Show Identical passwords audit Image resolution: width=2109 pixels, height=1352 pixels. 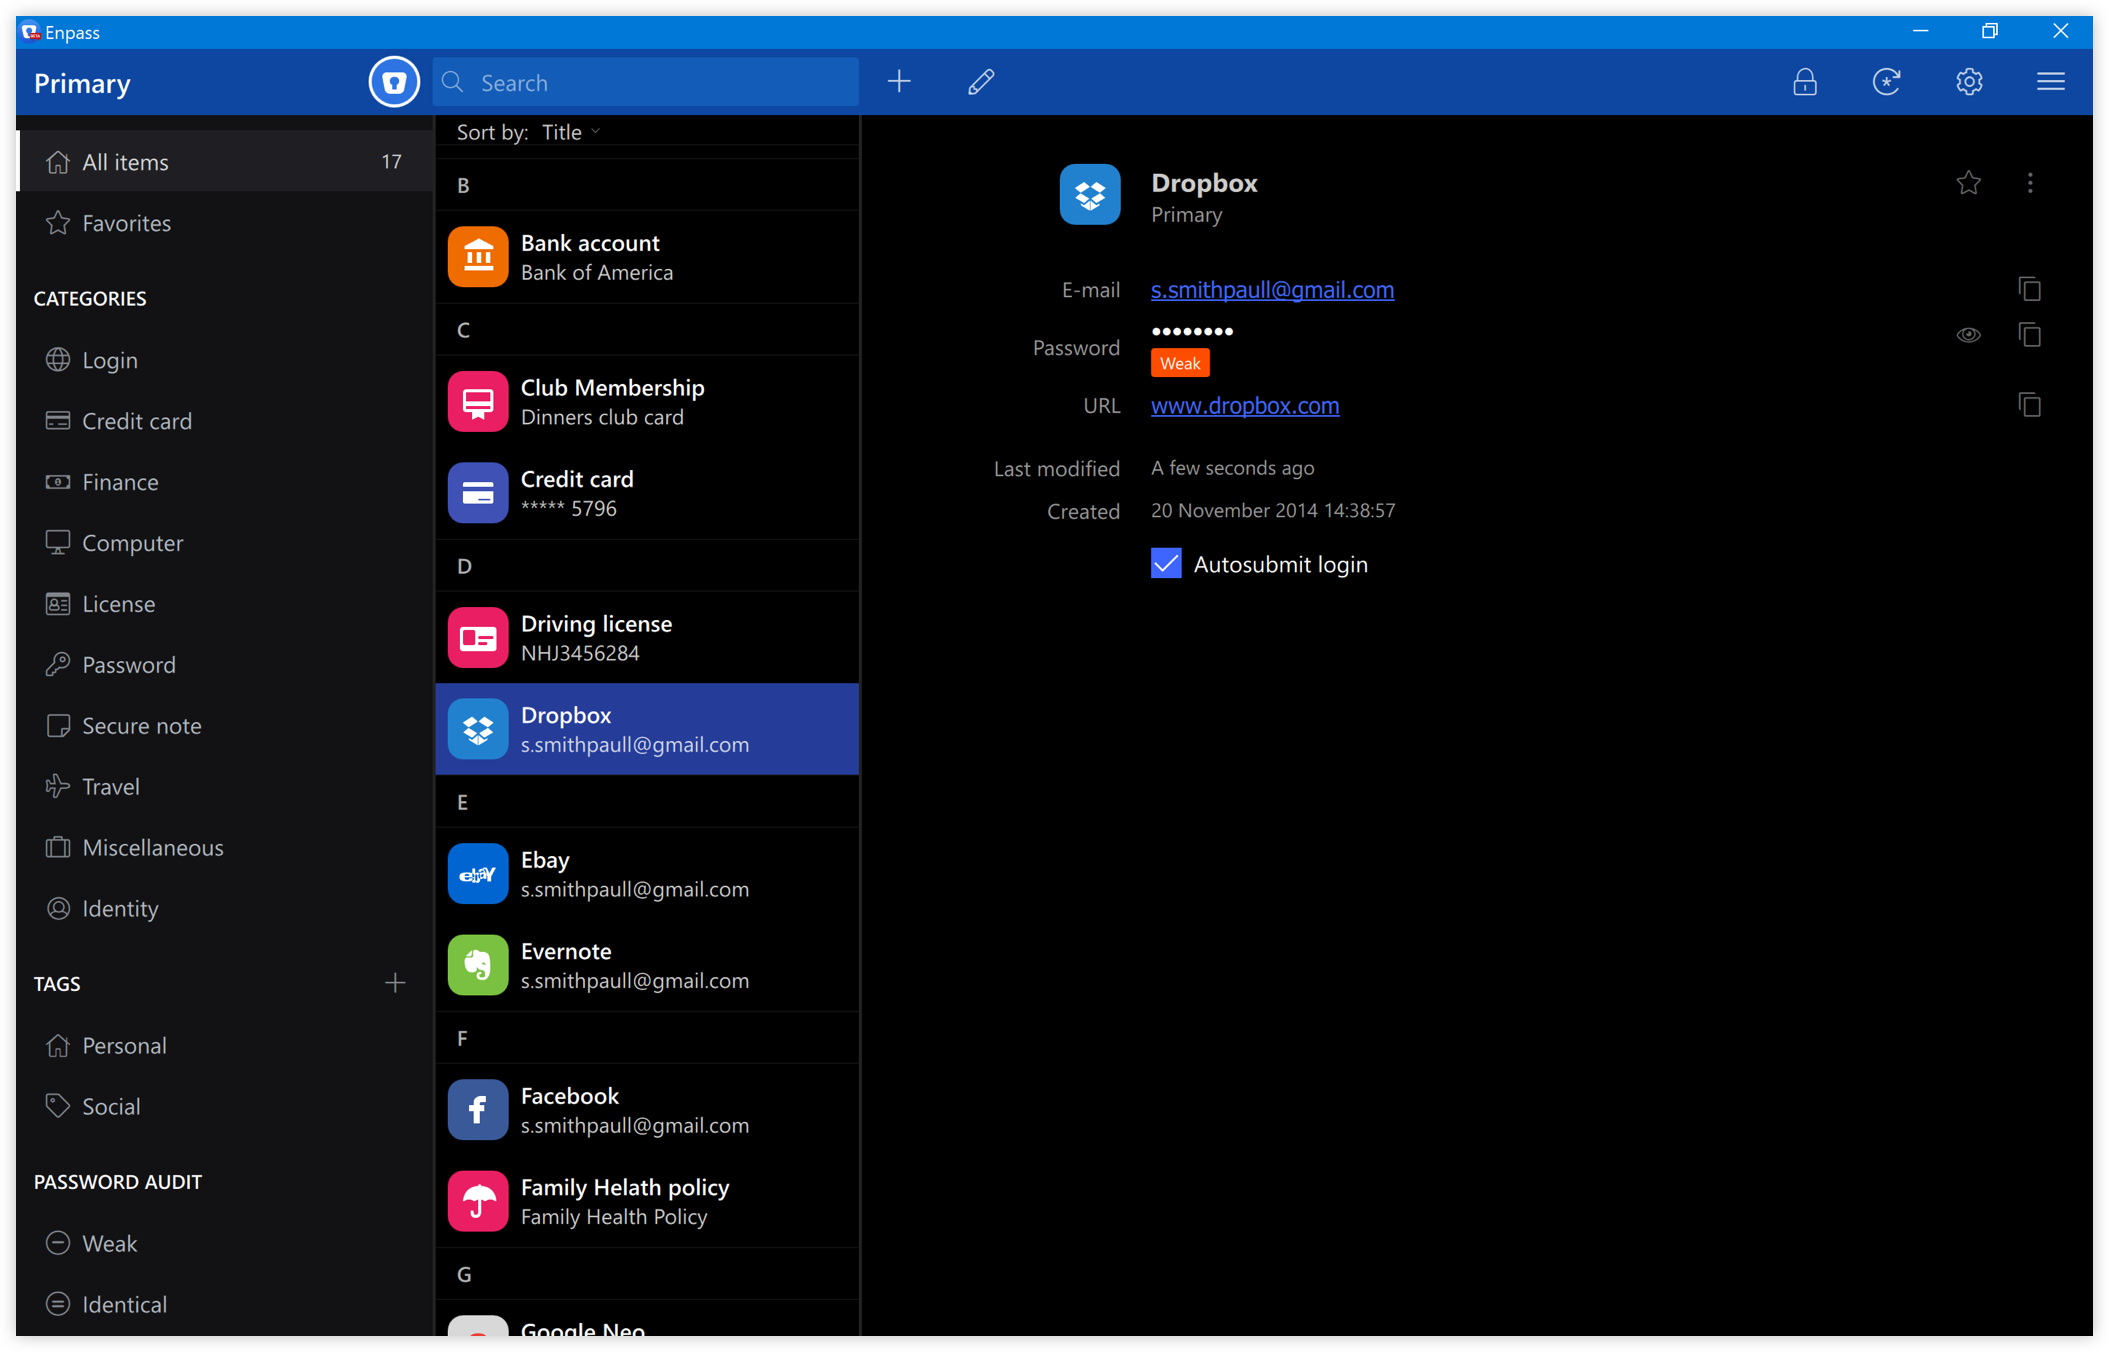(x=225, y=1305)
